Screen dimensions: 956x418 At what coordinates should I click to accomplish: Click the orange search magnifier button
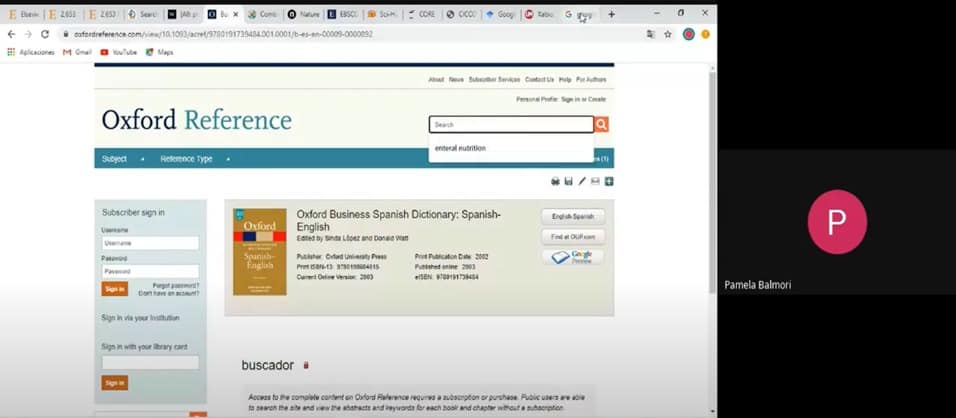click(601, 125)
